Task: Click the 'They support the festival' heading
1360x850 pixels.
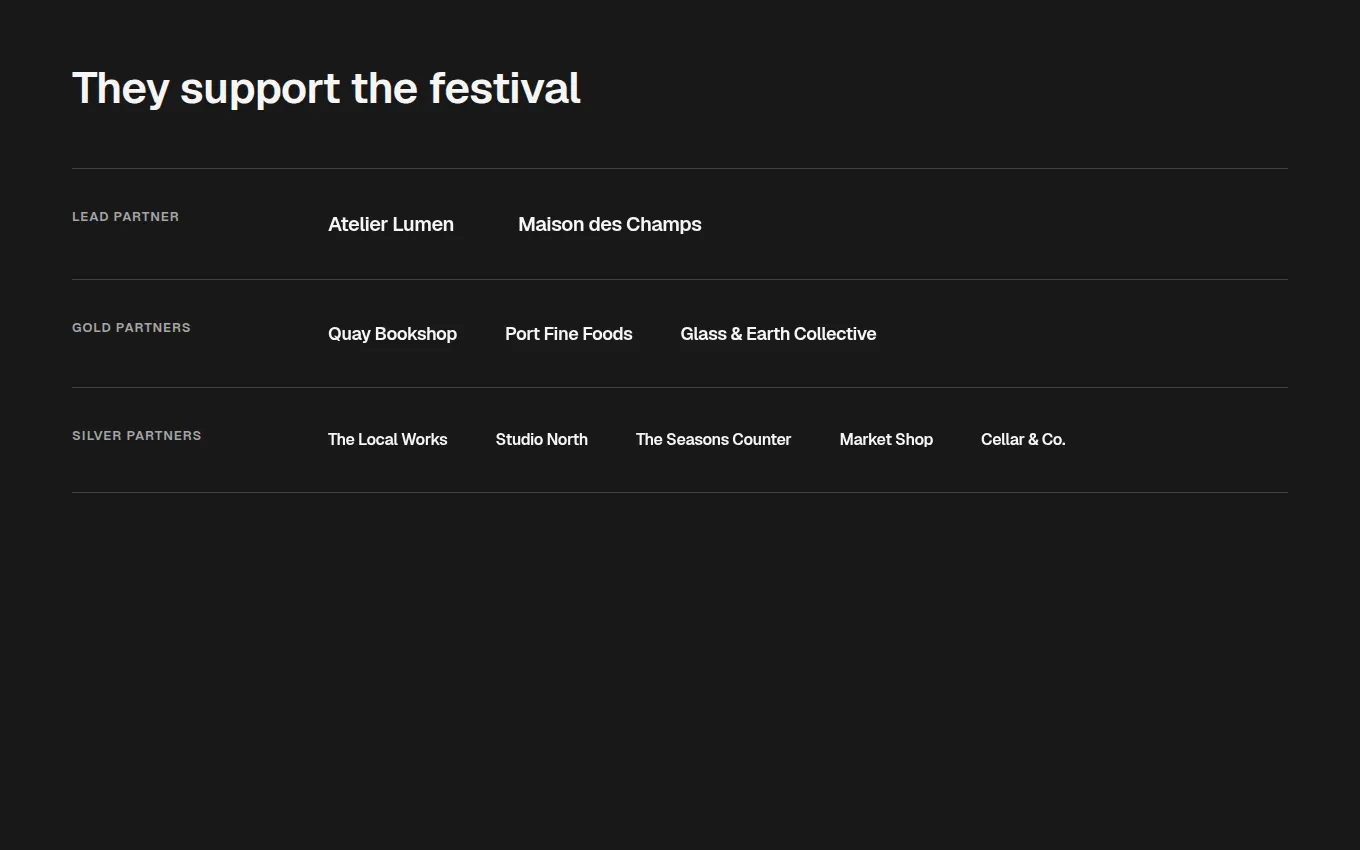Action: point(326,88)
